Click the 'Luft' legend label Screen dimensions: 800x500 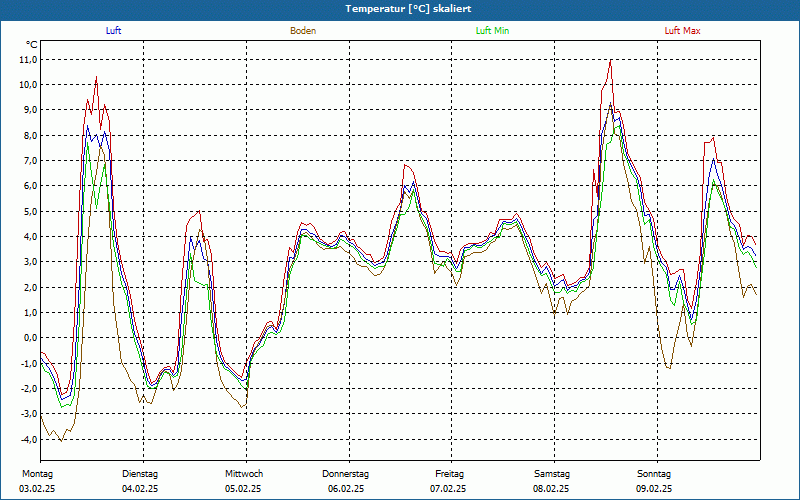[x=113, y=31]
